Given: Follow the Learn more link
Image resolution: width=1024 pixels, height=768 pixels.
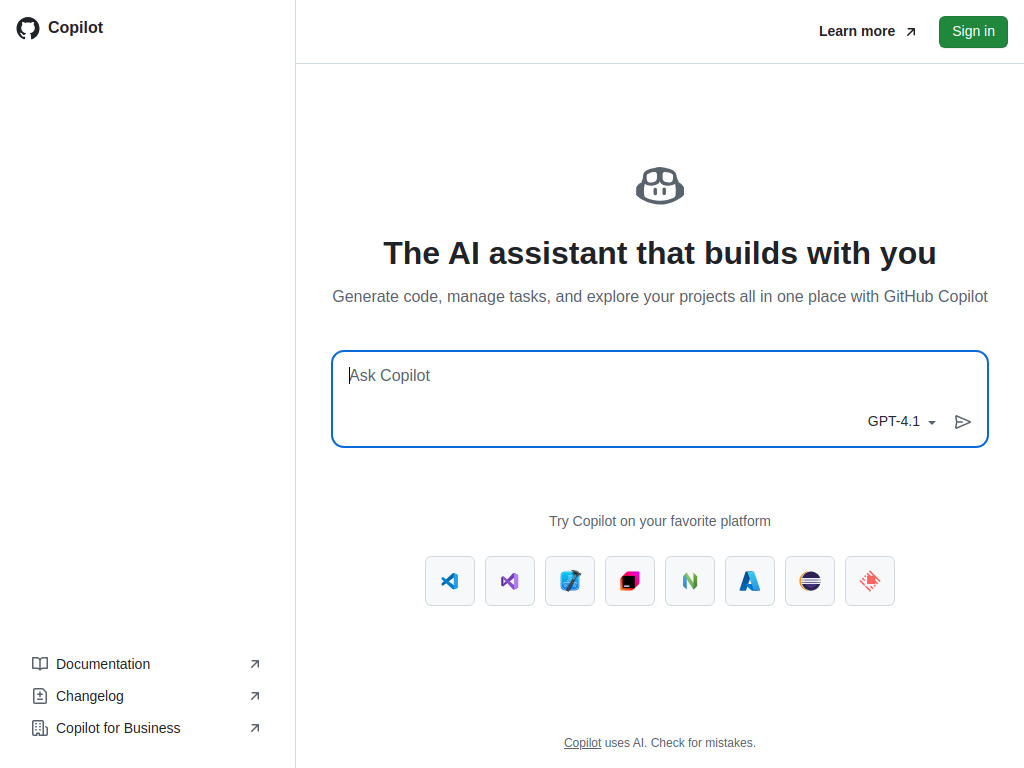Looking at the screenshot, I should pos(867,31).
